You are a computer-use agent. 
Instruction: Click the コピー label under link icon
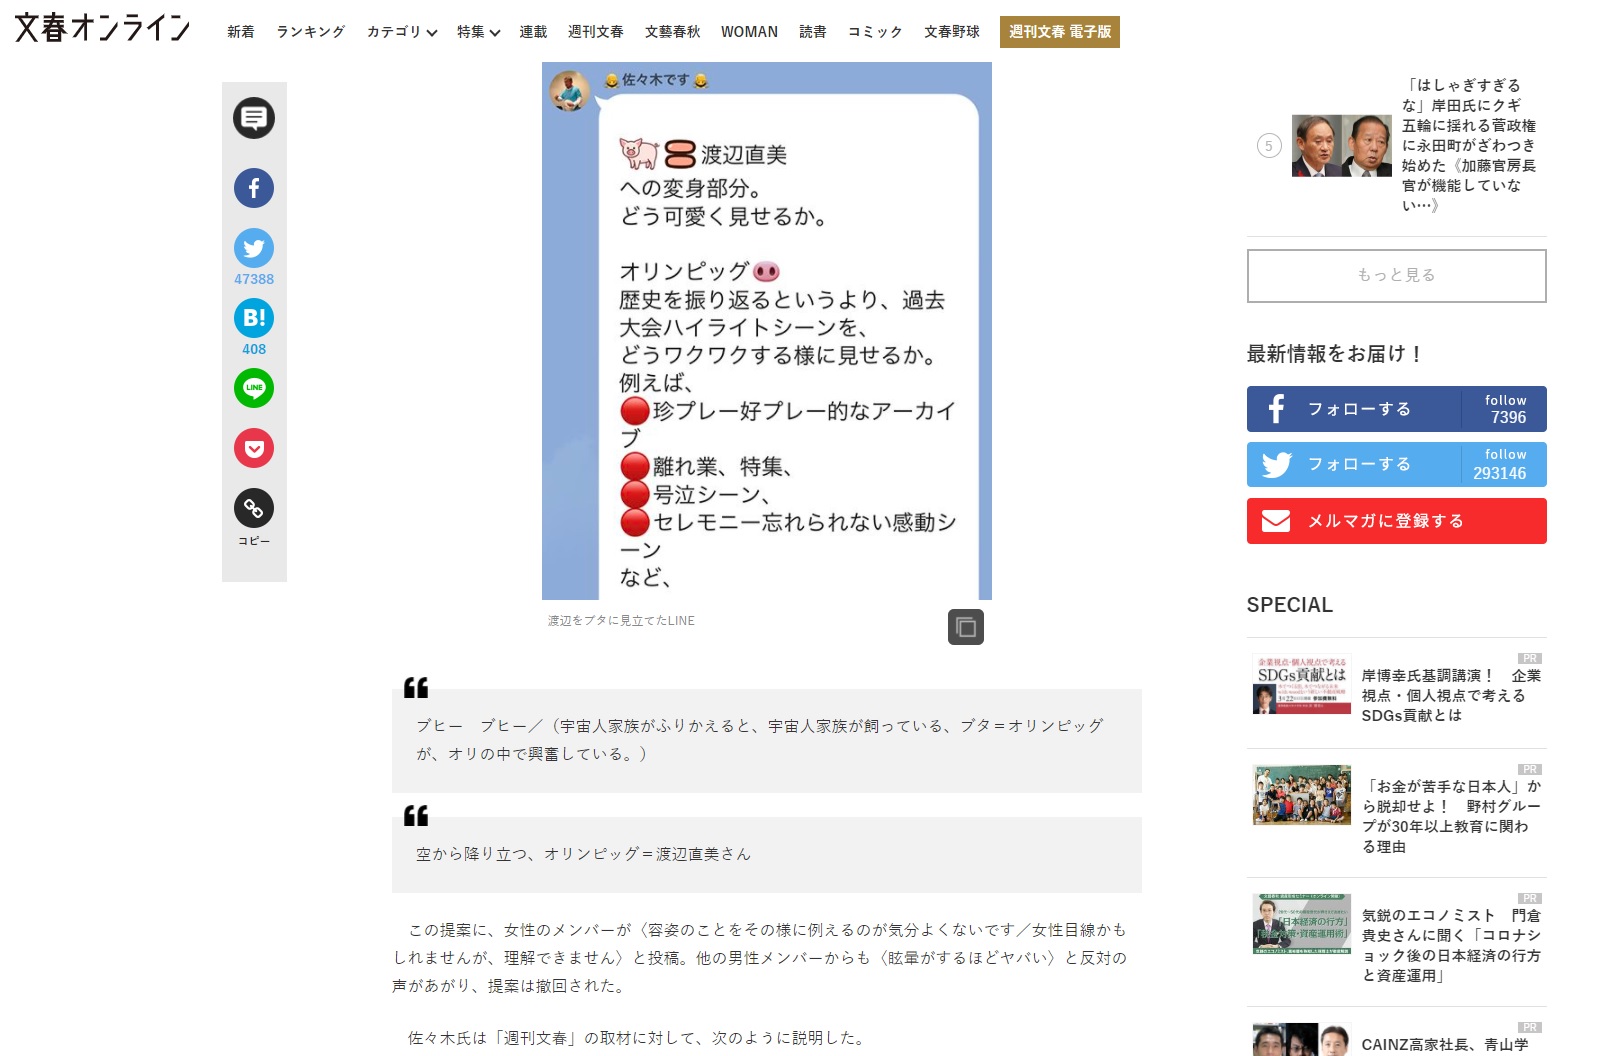254,541
